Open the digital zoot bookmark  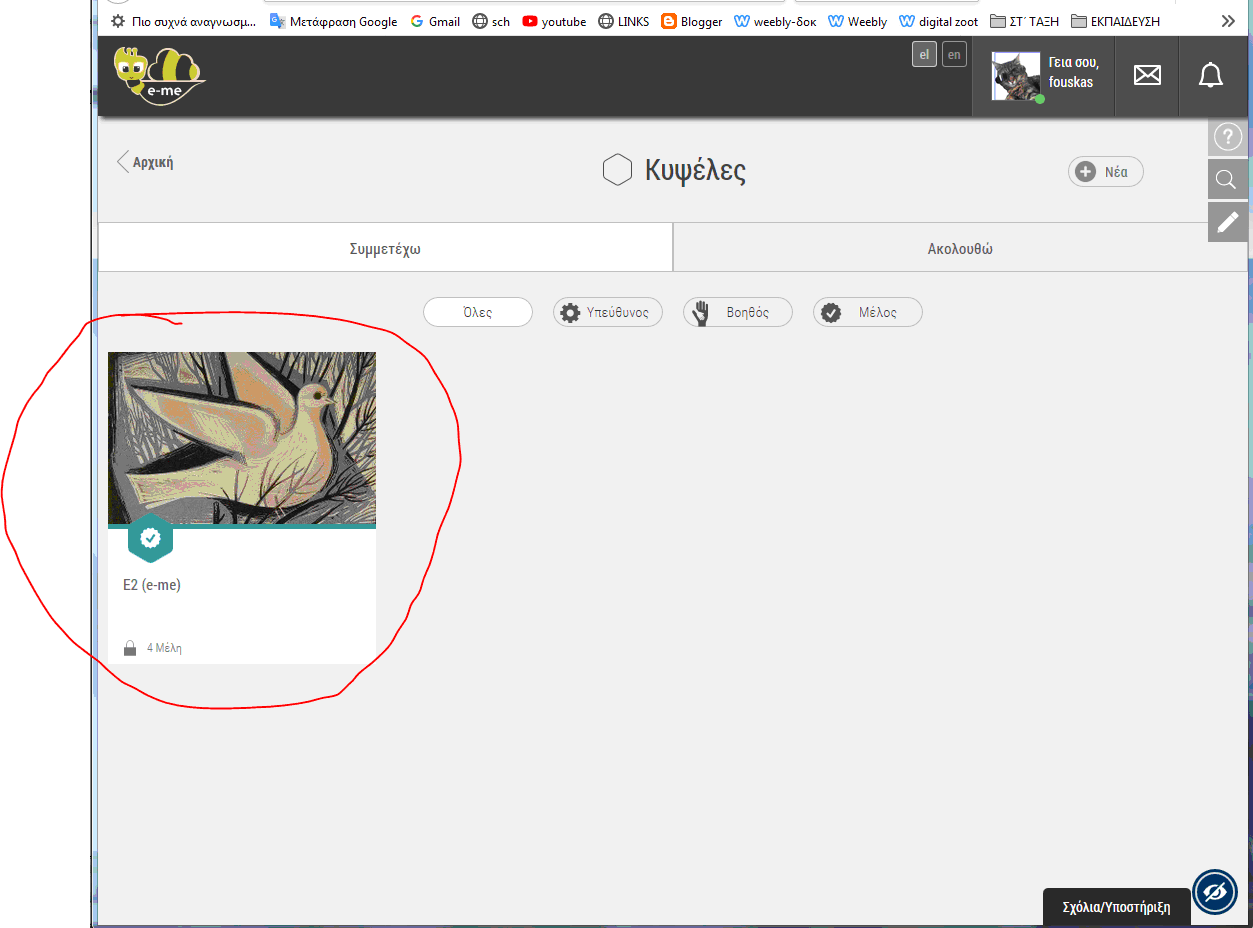[x=939, y=21]
